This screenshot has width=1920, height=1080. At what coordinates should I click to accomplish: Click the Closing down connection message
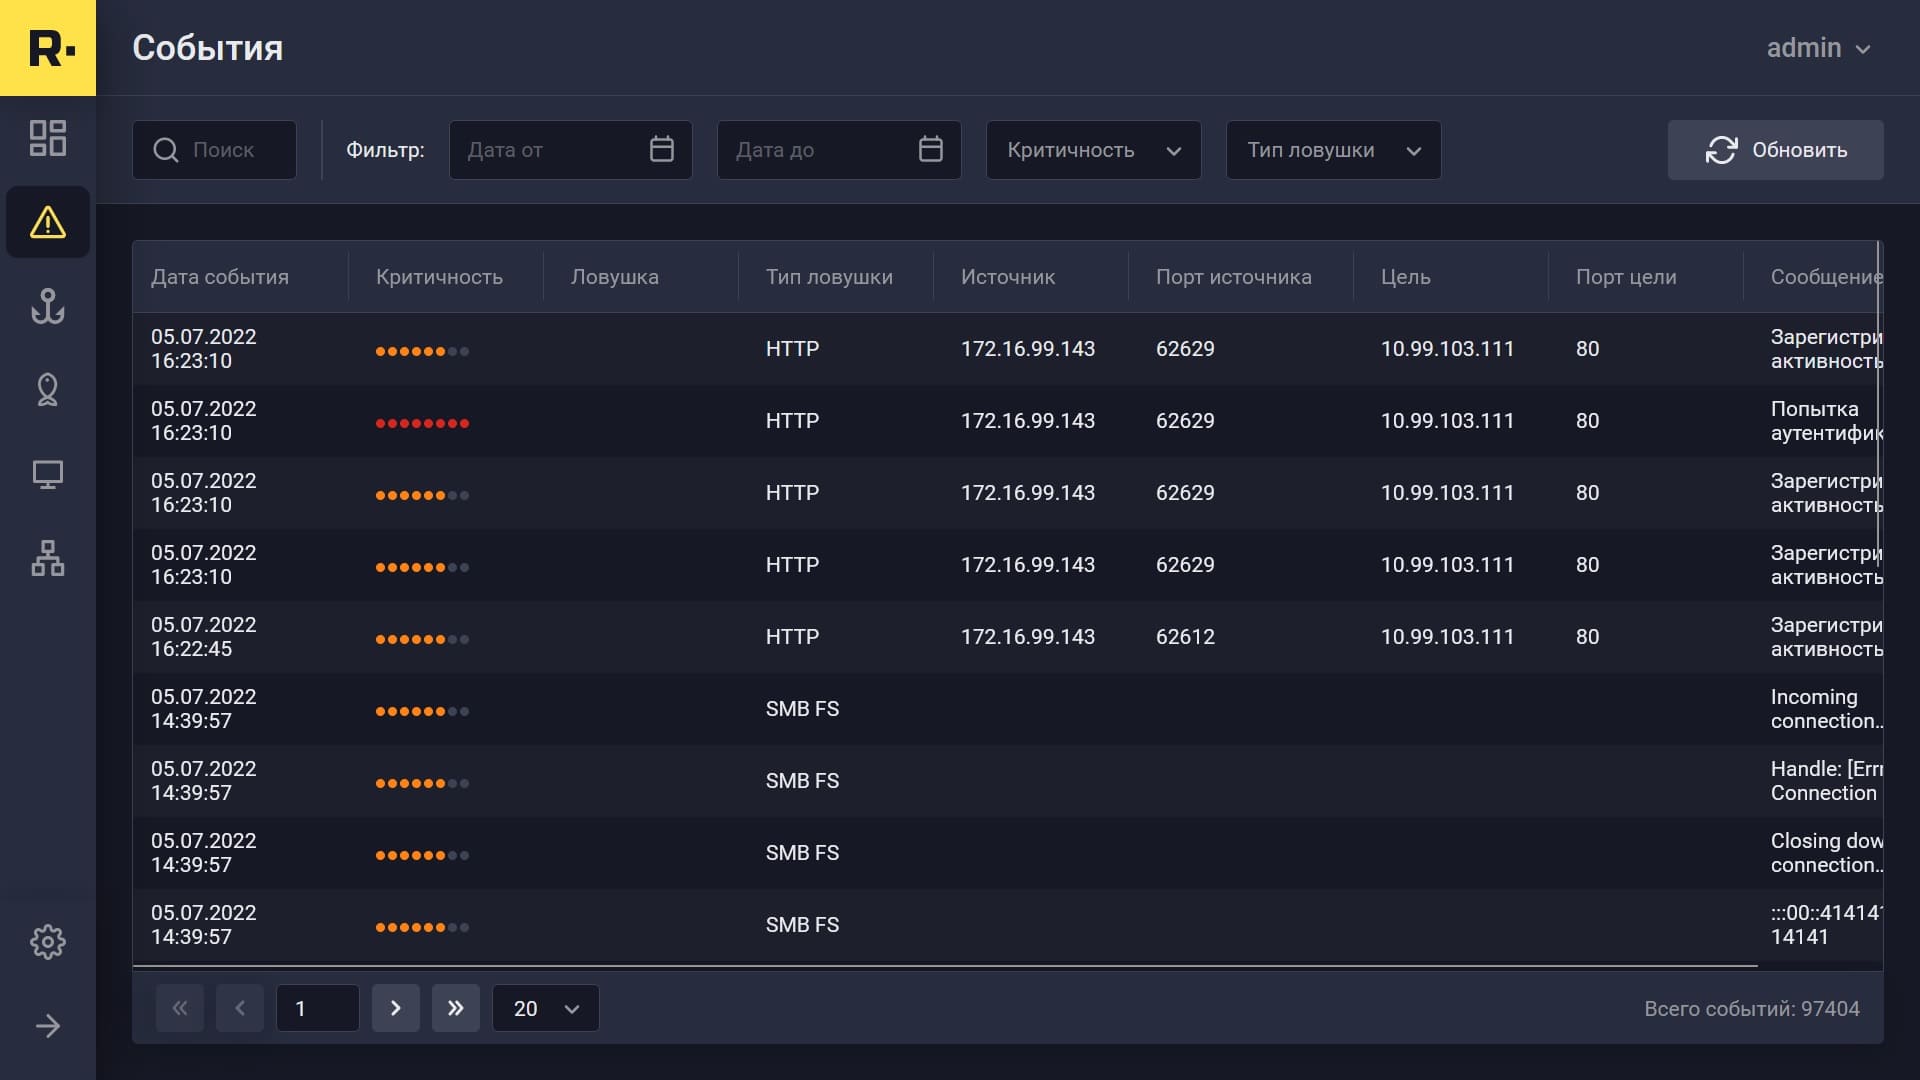tap(1826, 853)
